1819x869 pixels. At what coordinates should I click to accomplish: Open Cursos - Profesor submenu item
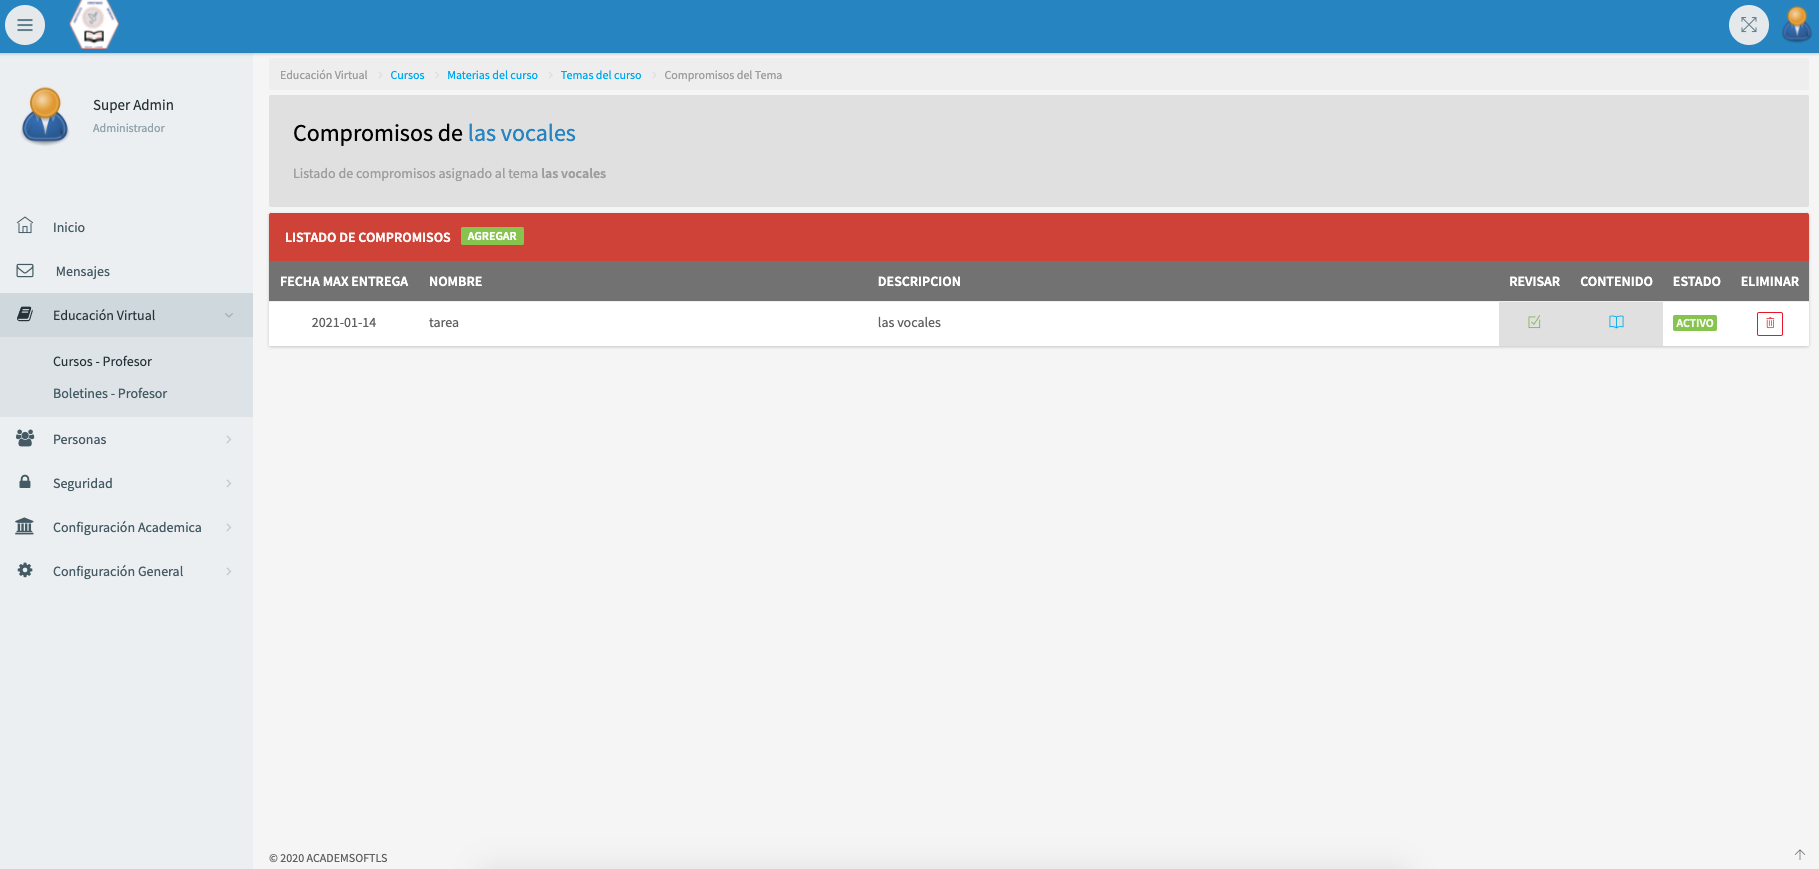point(102,361)
